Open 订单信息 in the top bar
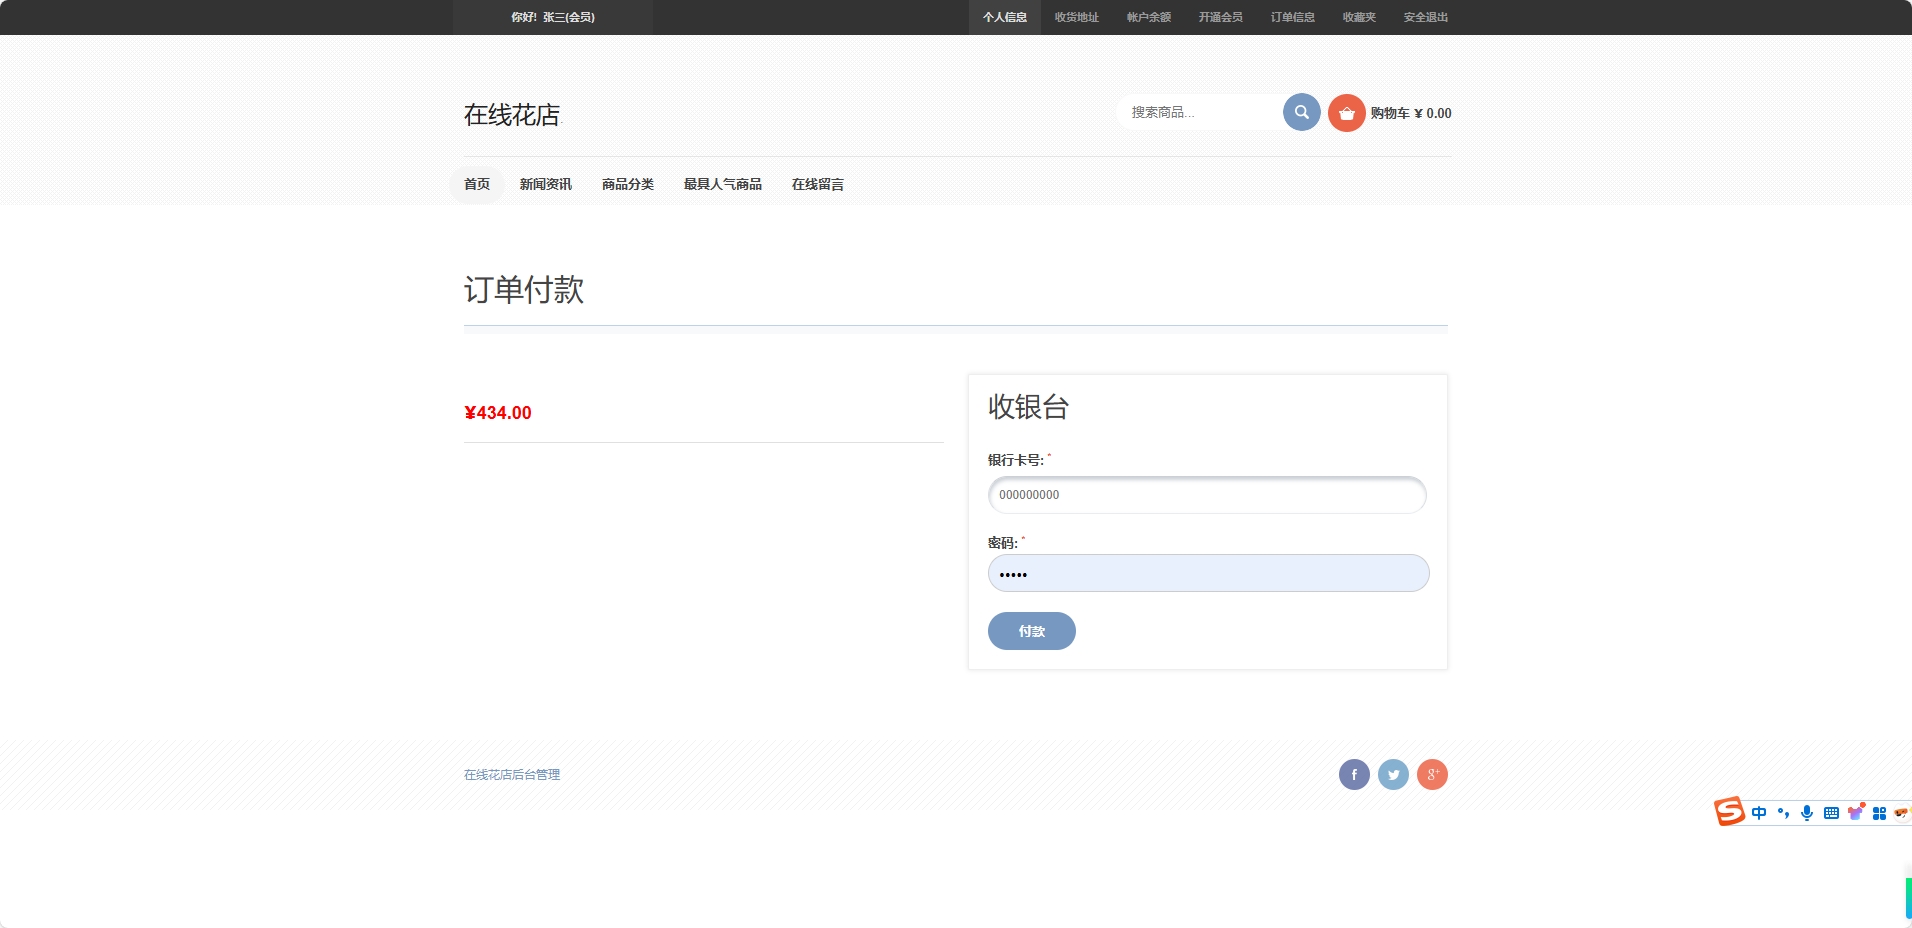 tap(1291, 17)
